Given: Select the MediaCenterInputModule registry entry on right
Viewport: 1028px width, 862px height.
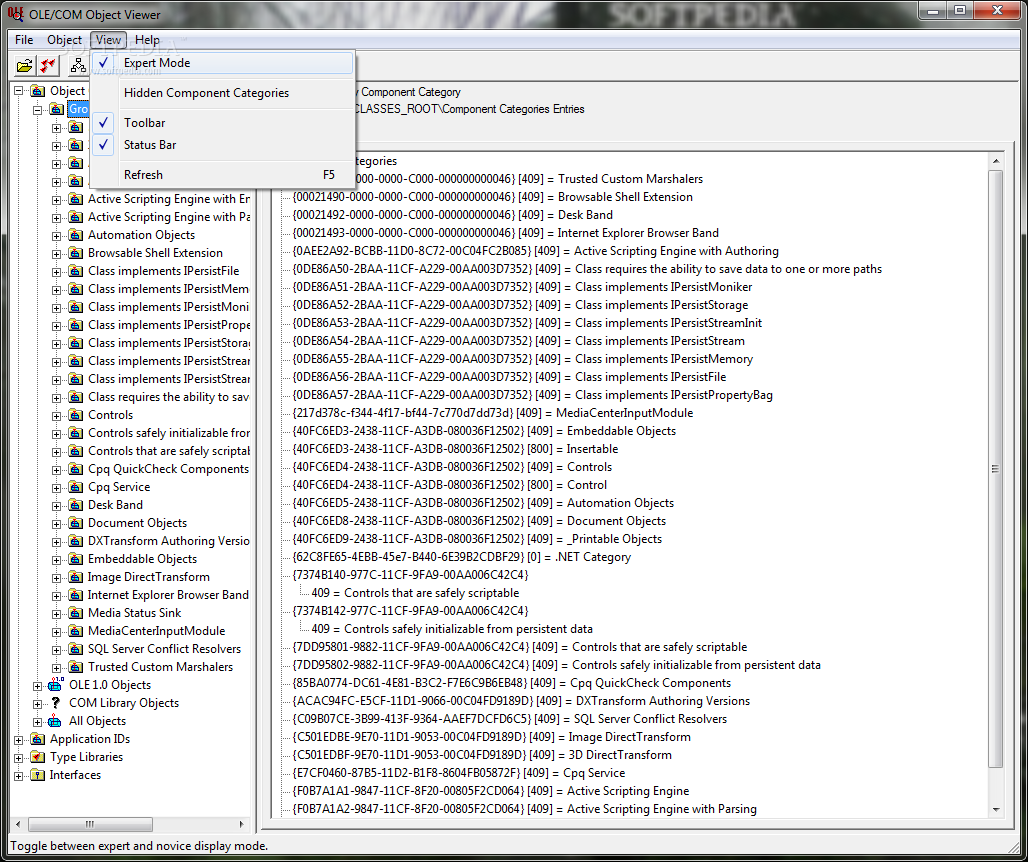Looking at the screenshot, I should 492,413.
